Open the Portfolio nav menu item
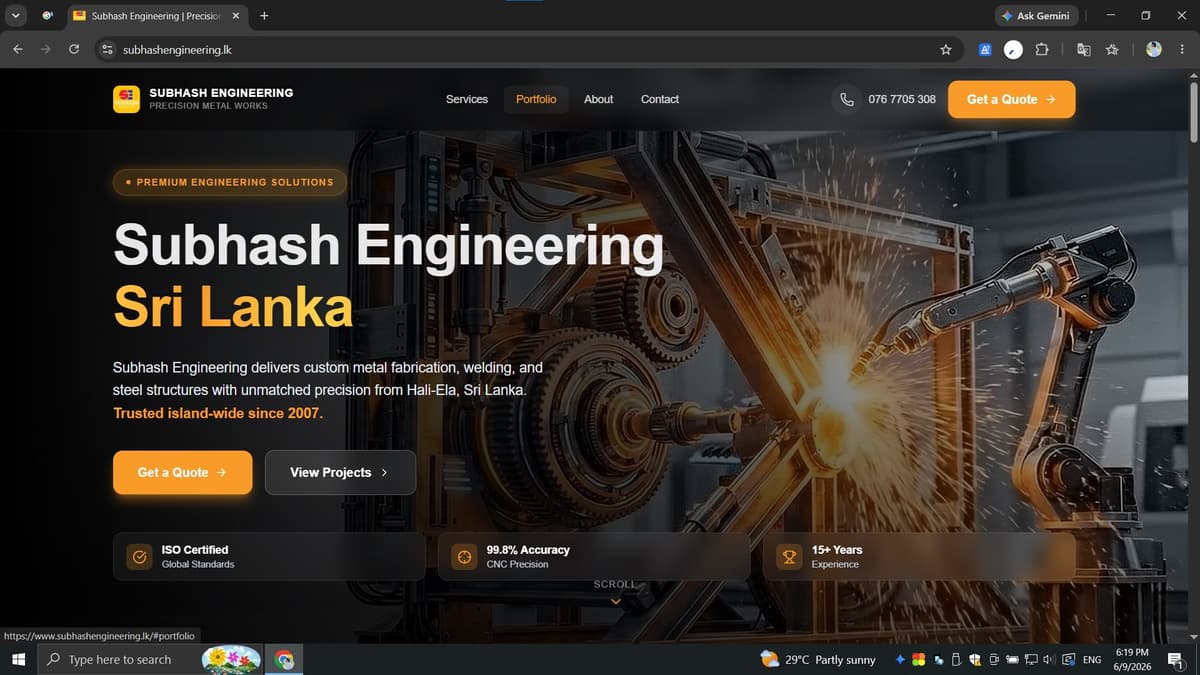The width and height of the screenshot is (1200, 675). 536,99
